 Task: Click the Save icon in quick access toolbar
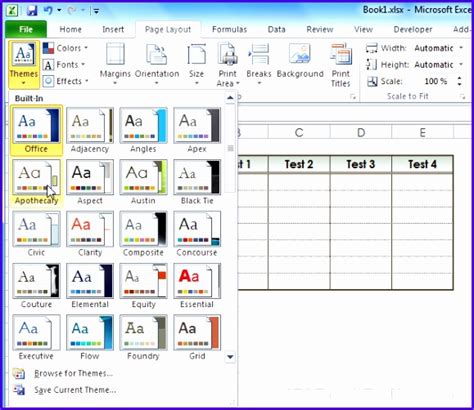click(x=32, y=11)
